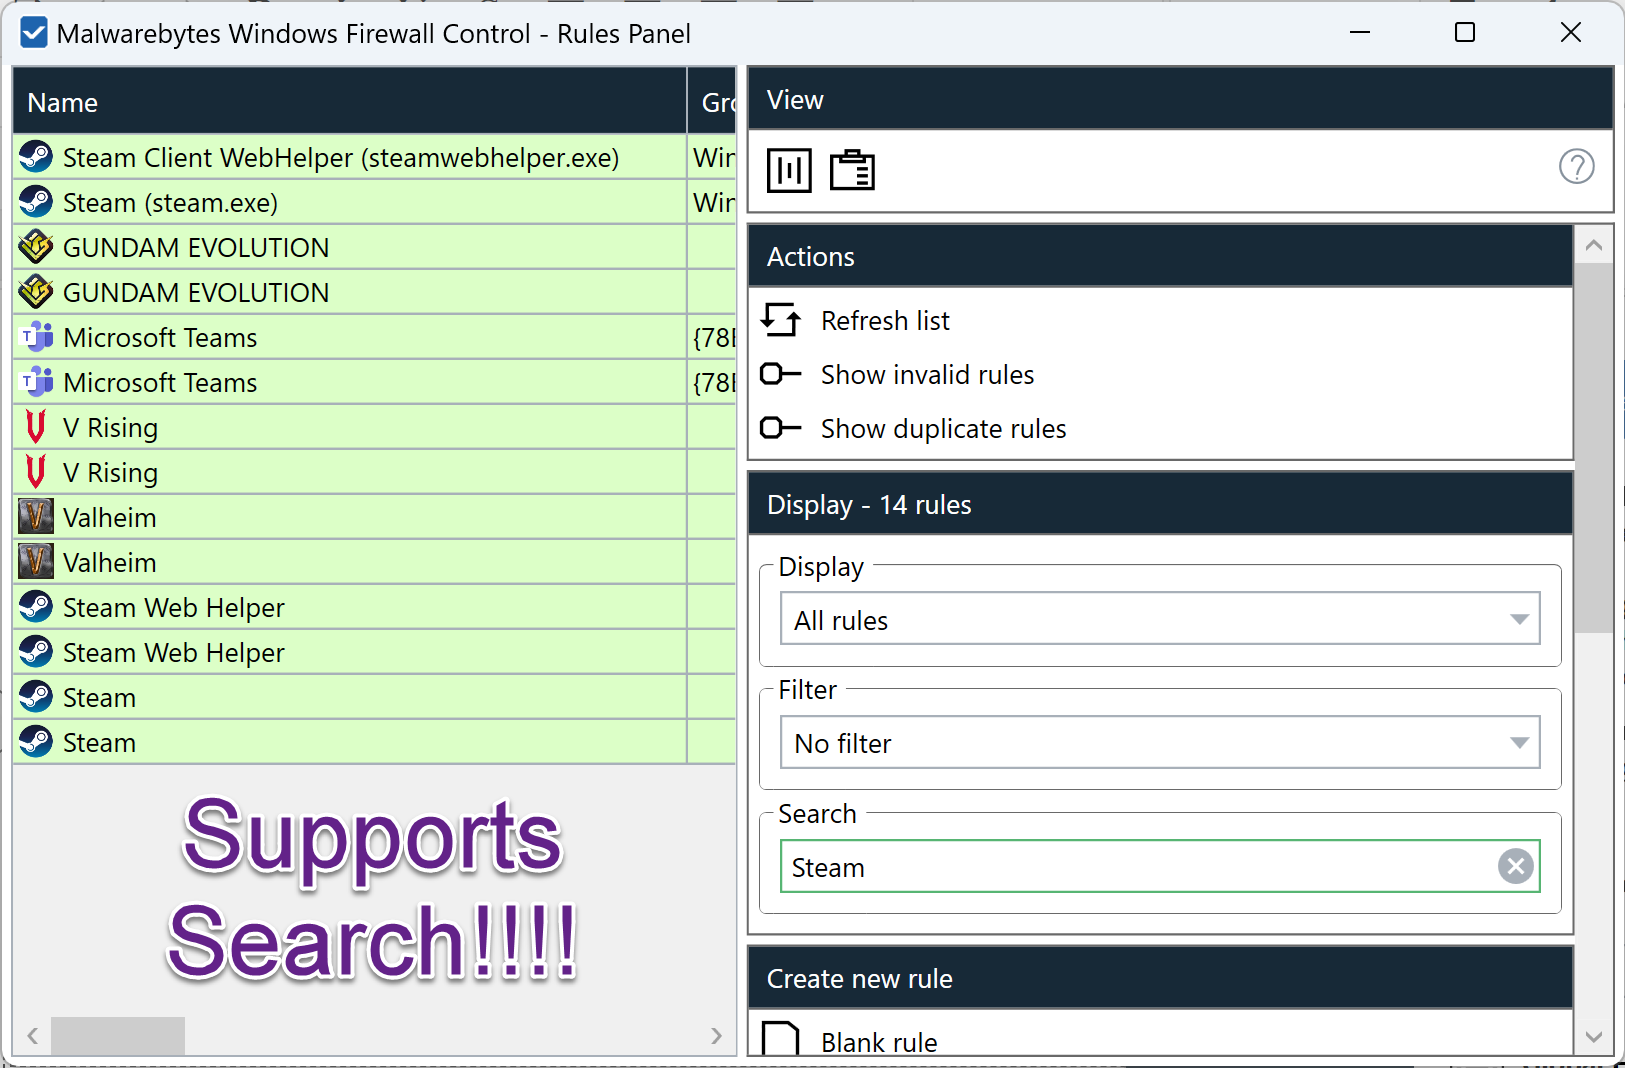The height and width of the screenshot is (1068, 1625).
Task: Maximize the Rules Panel window
Action: (1464, 33)
